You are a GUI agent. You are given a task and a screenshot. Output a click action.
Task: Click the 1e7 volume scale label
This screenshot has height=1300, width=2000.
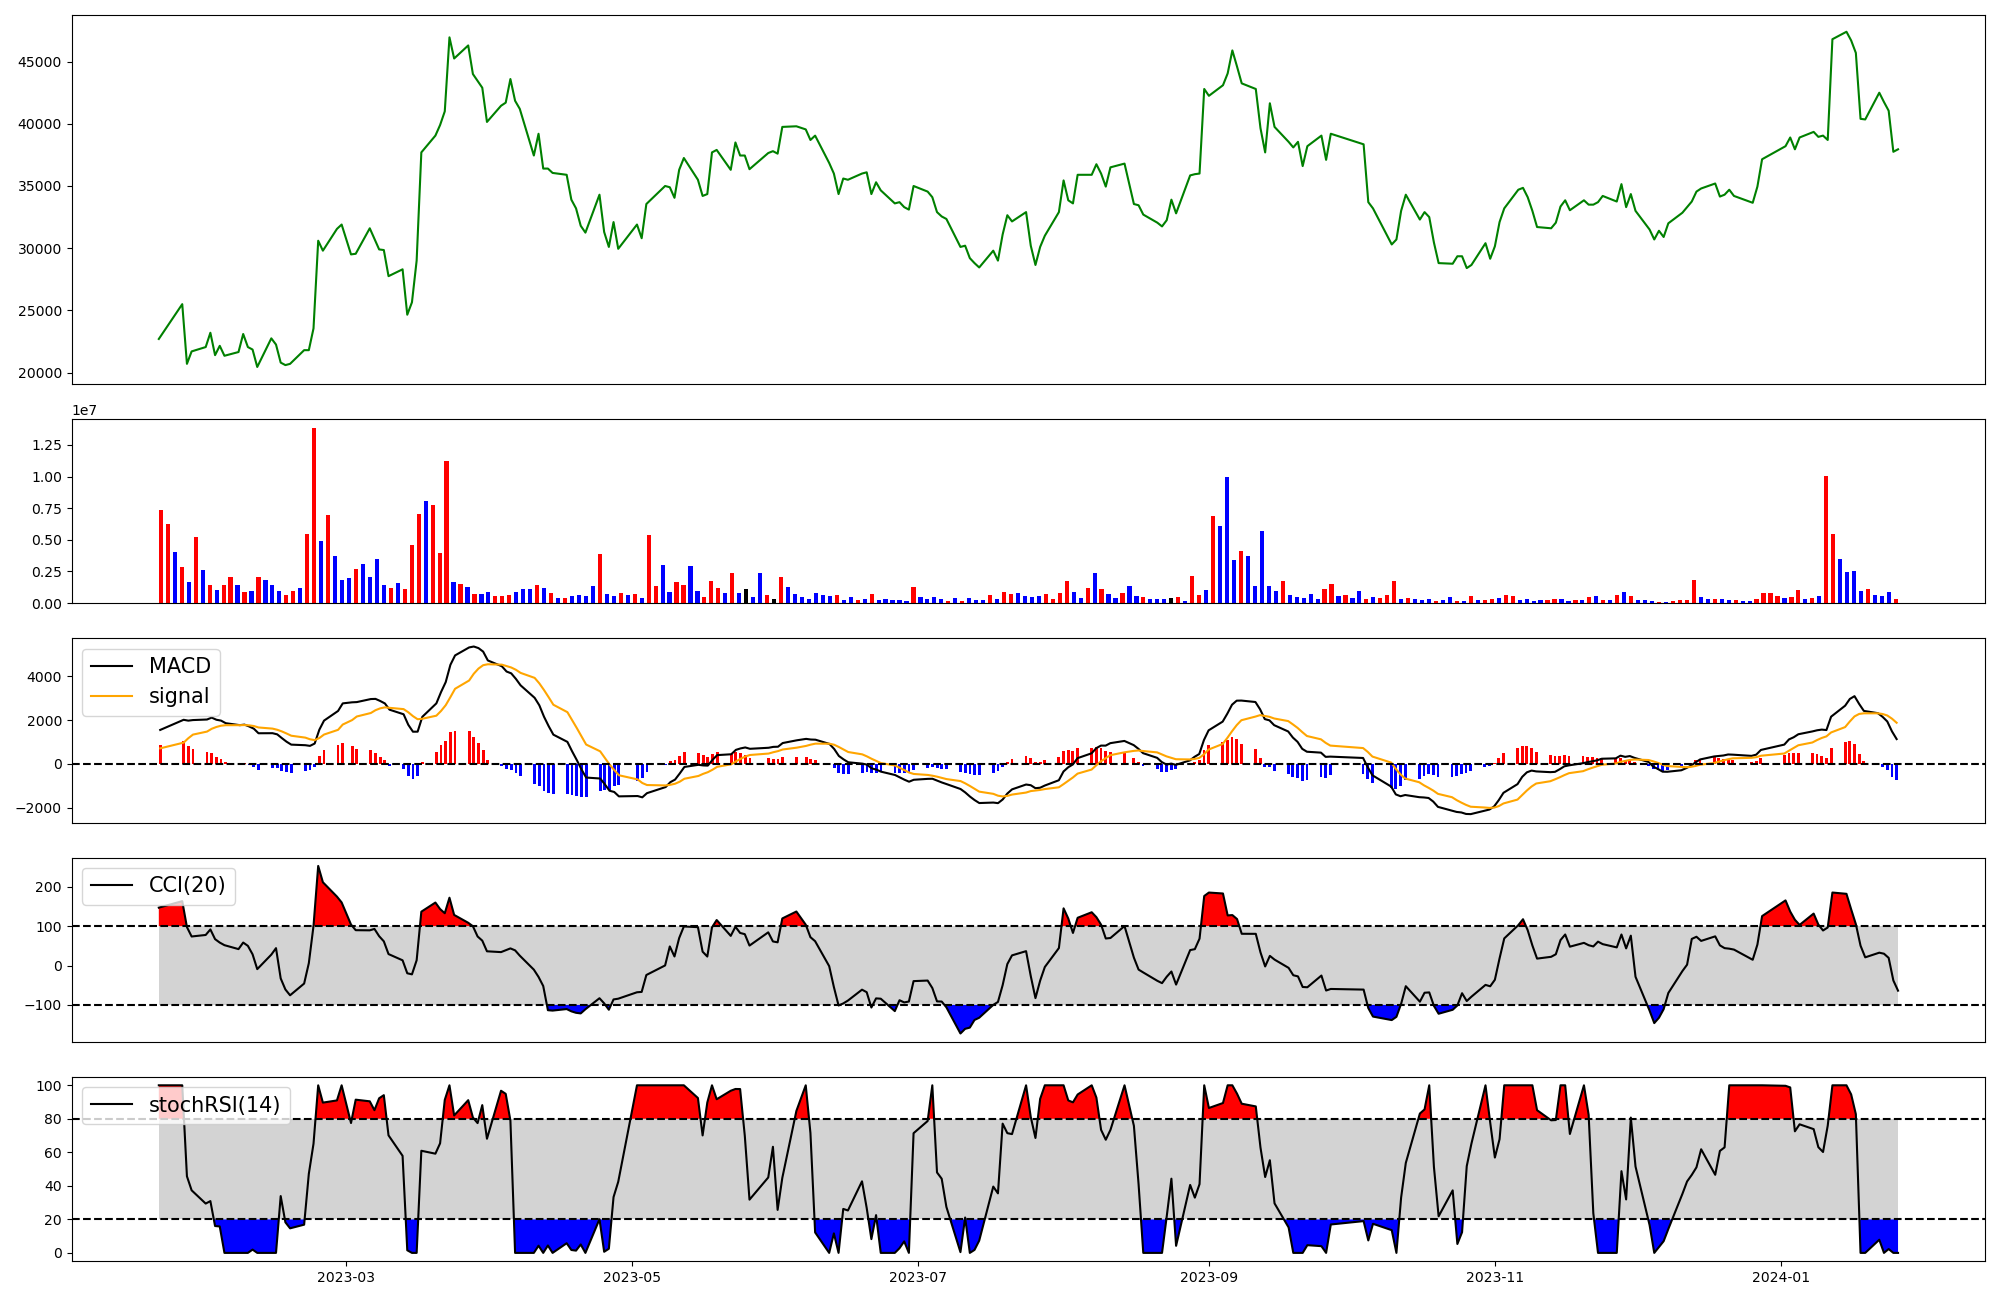click(84, 411)
